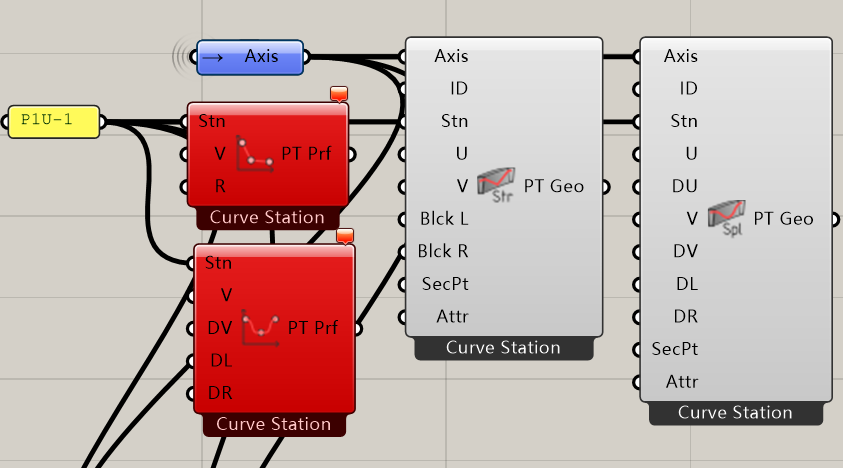Image resolution: width=843 pixels, height=468 pixels.
Task: Select the yellow P1U-1 panel
Action: pyautogui.click(x=54, y=122)
